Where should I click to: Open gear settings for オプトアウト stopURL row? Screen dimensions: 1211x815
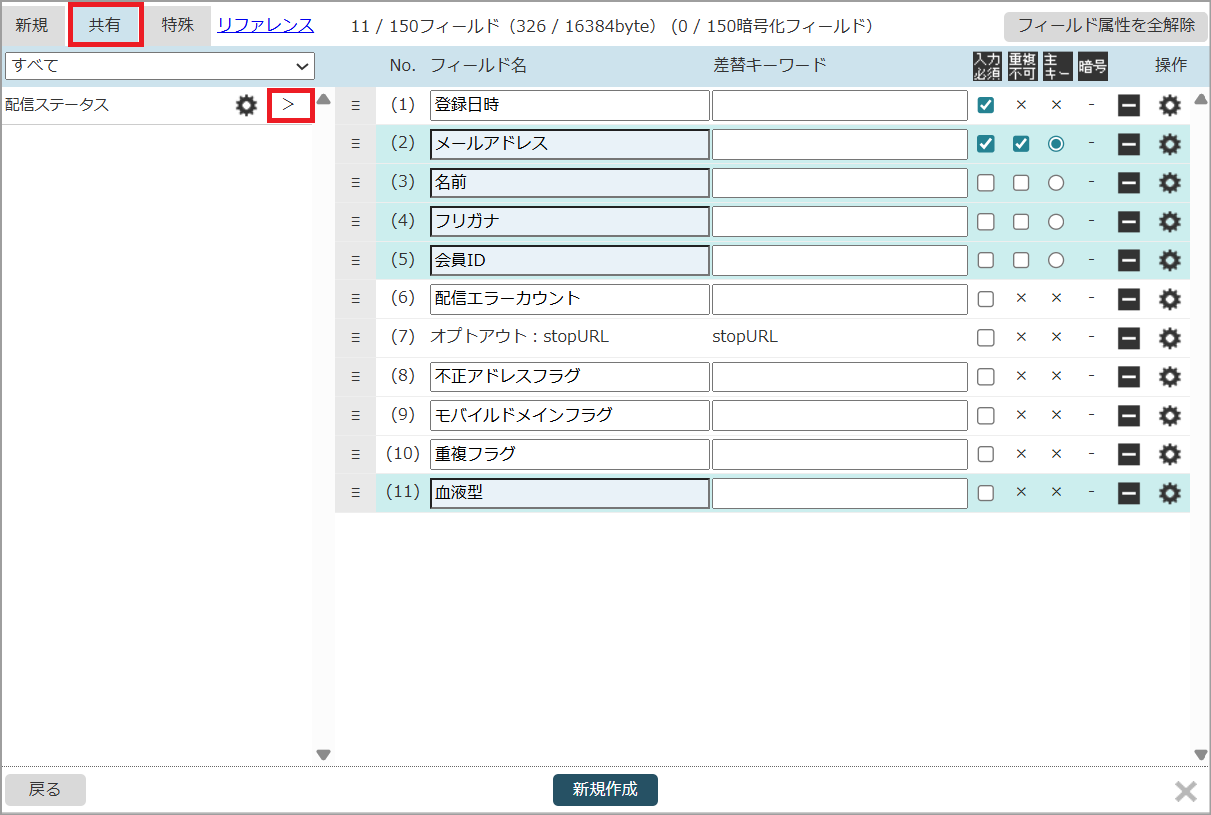[1169, 338]
